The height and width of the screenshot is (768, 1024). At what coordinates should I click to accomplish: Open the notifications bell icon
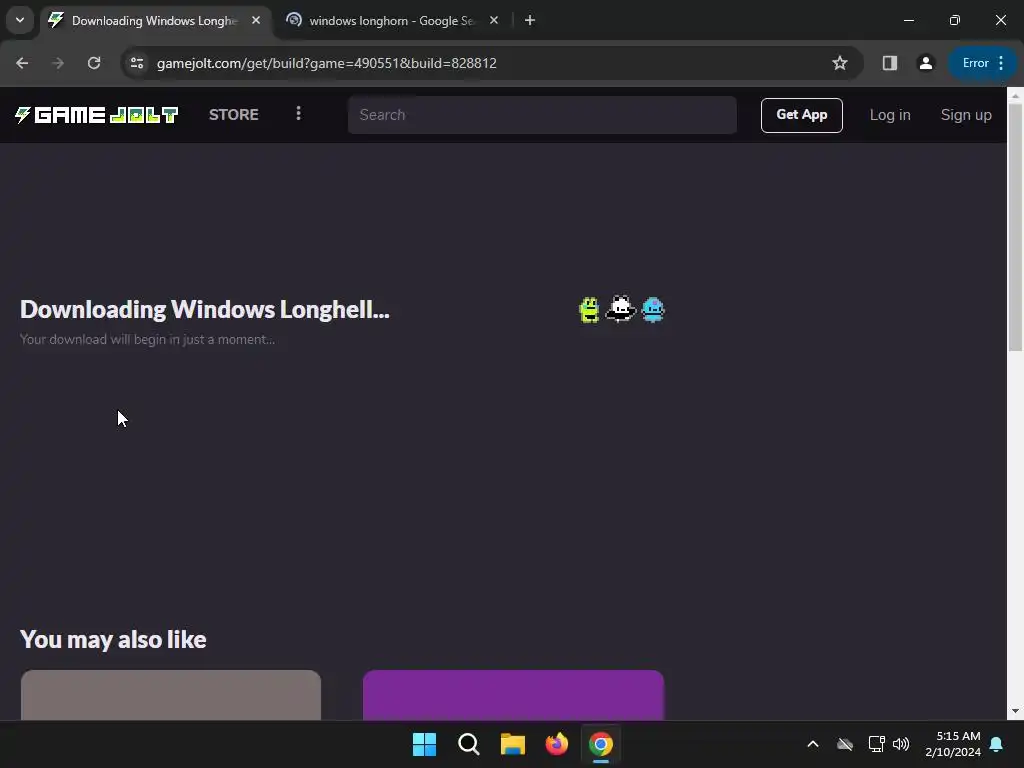click(x=997, y=744)
